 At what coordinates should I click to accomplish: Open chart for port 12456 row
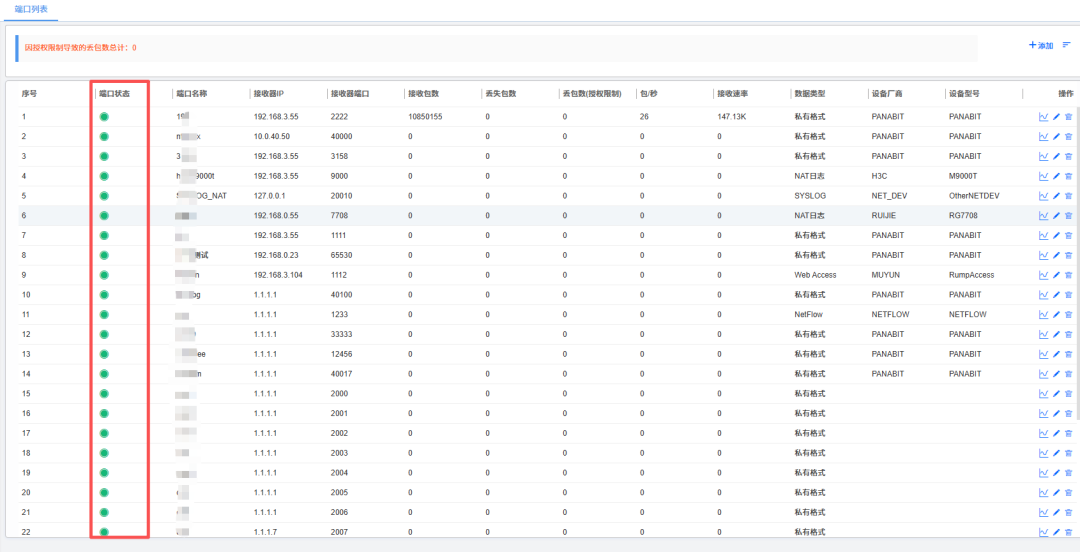[1043, 355]
